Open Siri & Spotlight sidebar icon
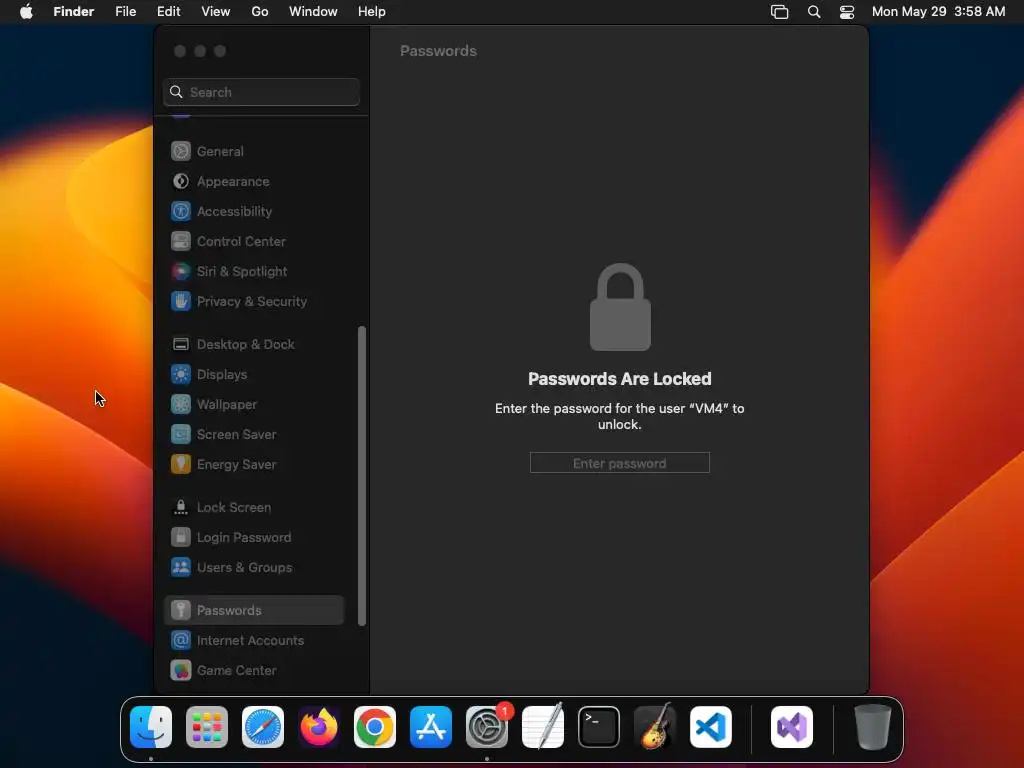The height and width of the screenshot is (768, 1024). tap(181, 271)
